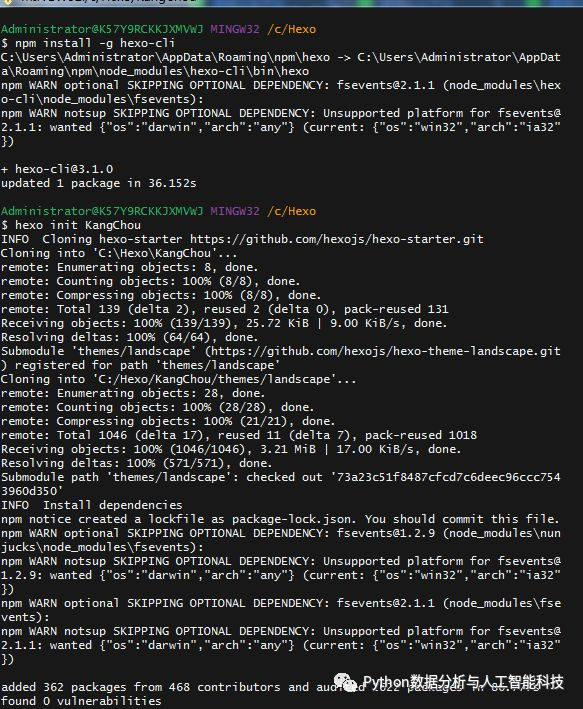Click the 'INFO Install dependencies' line
The height and width of the screenshot is (709, 583).
click(92, 505)
